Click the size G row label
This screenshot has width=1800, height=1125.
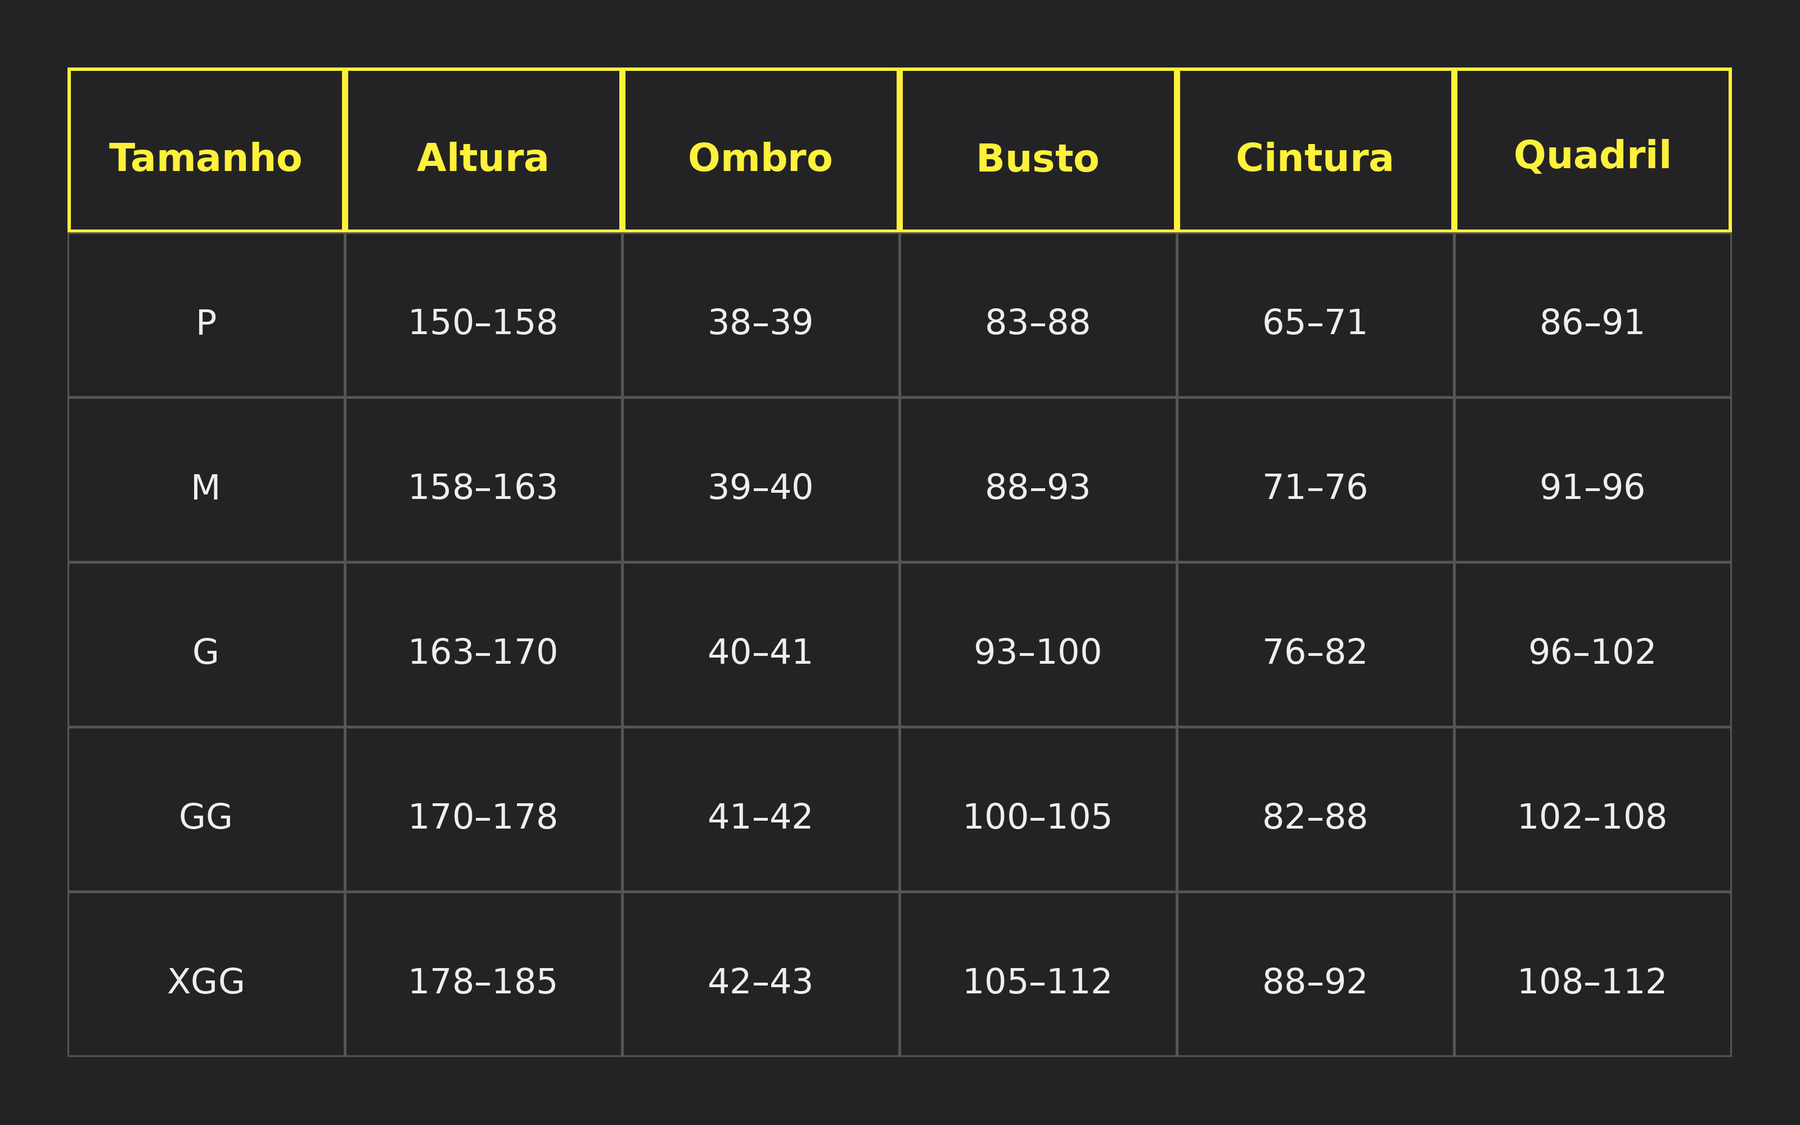tap(206, 652)
